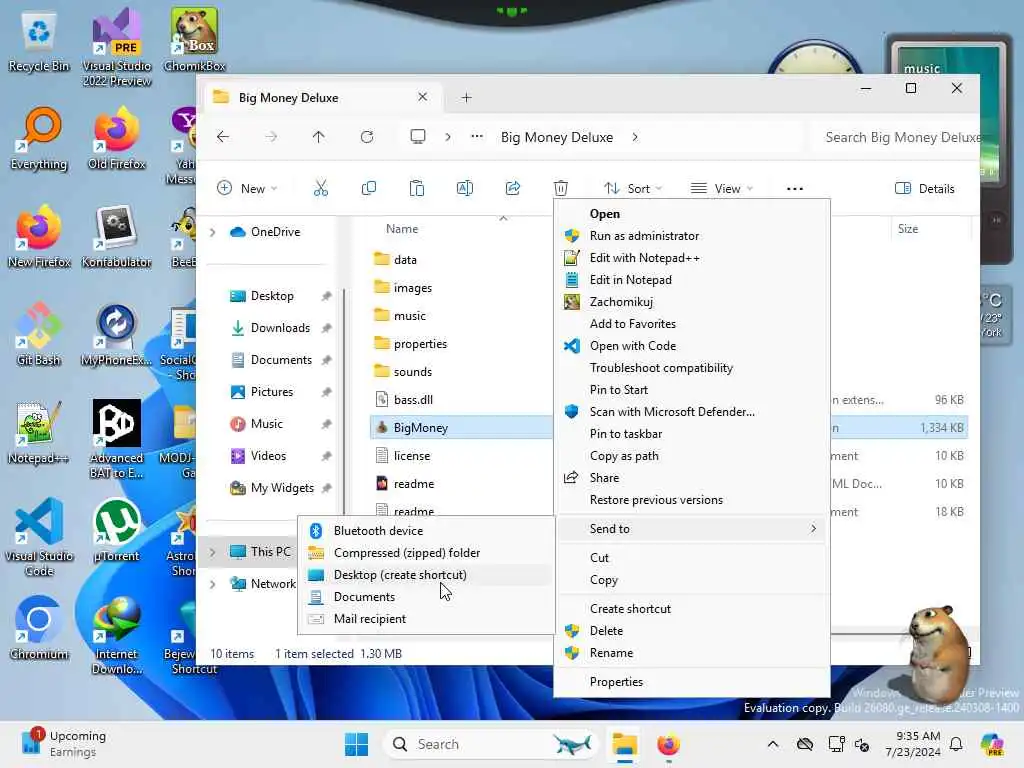Select Bluetooth device in Send to submenu
This screenshot has width=1024, height=768.
click(x=426, y=531)
